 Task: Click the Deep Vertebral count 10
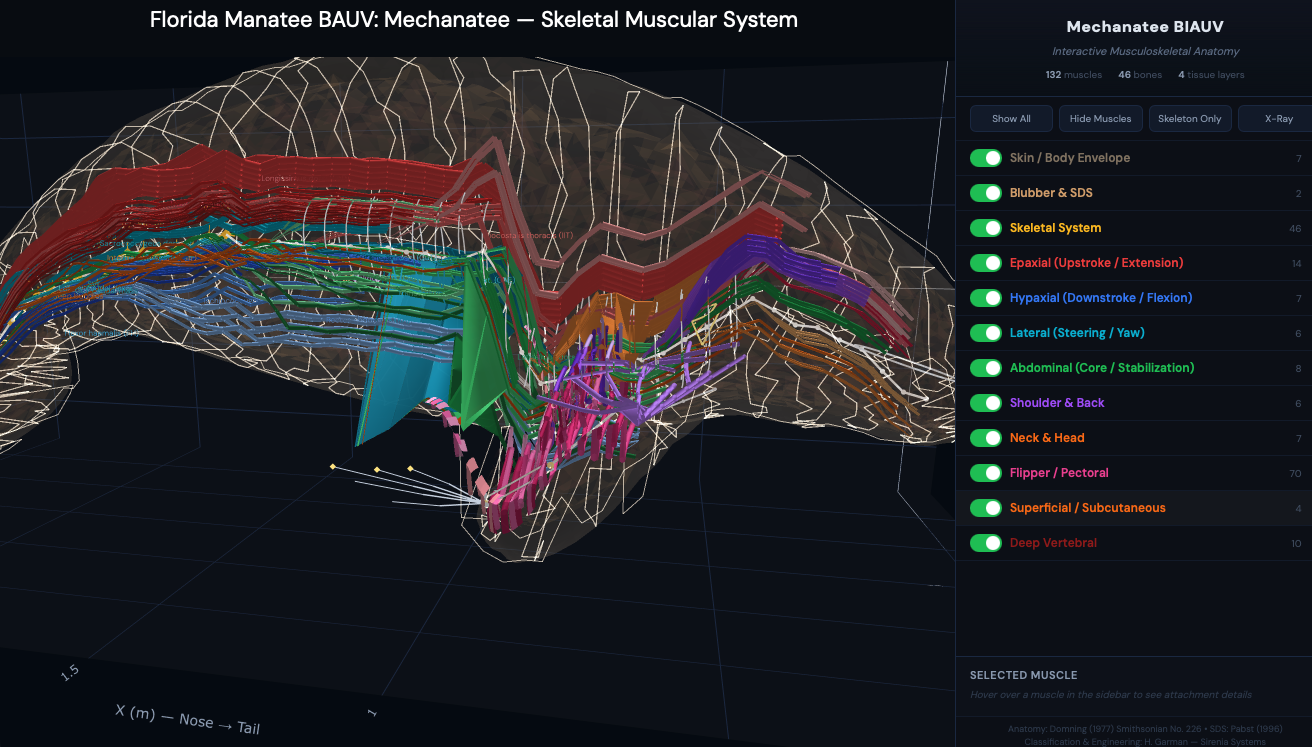click(x=1296, y=544)
